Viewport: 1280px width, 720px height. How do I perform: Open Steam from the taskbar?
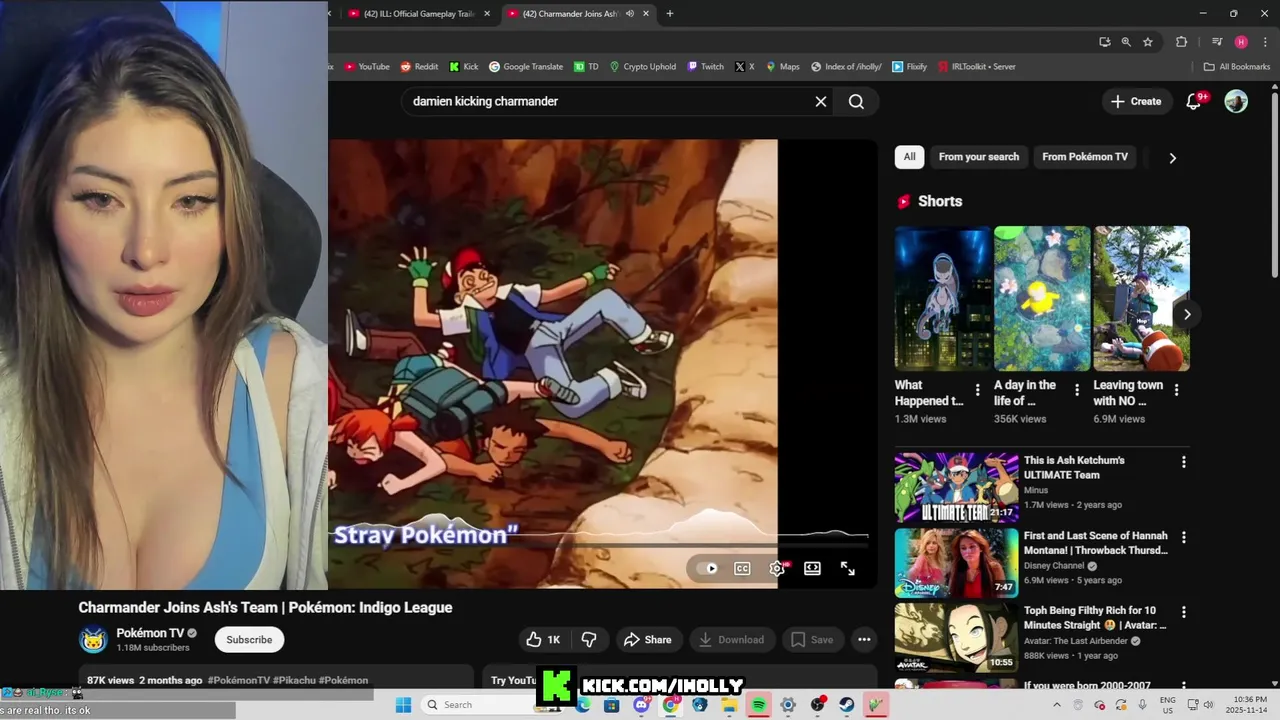[x=847, y=705]
